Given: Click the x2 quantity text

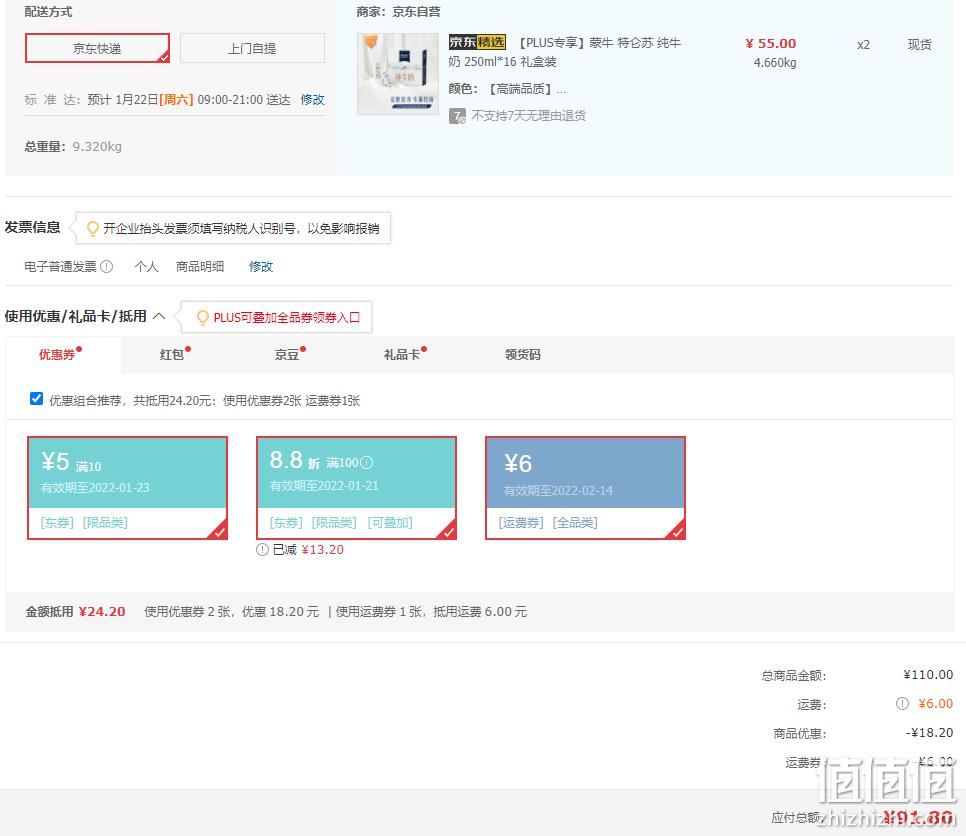Looking at the screenshot, I should 863,44.
